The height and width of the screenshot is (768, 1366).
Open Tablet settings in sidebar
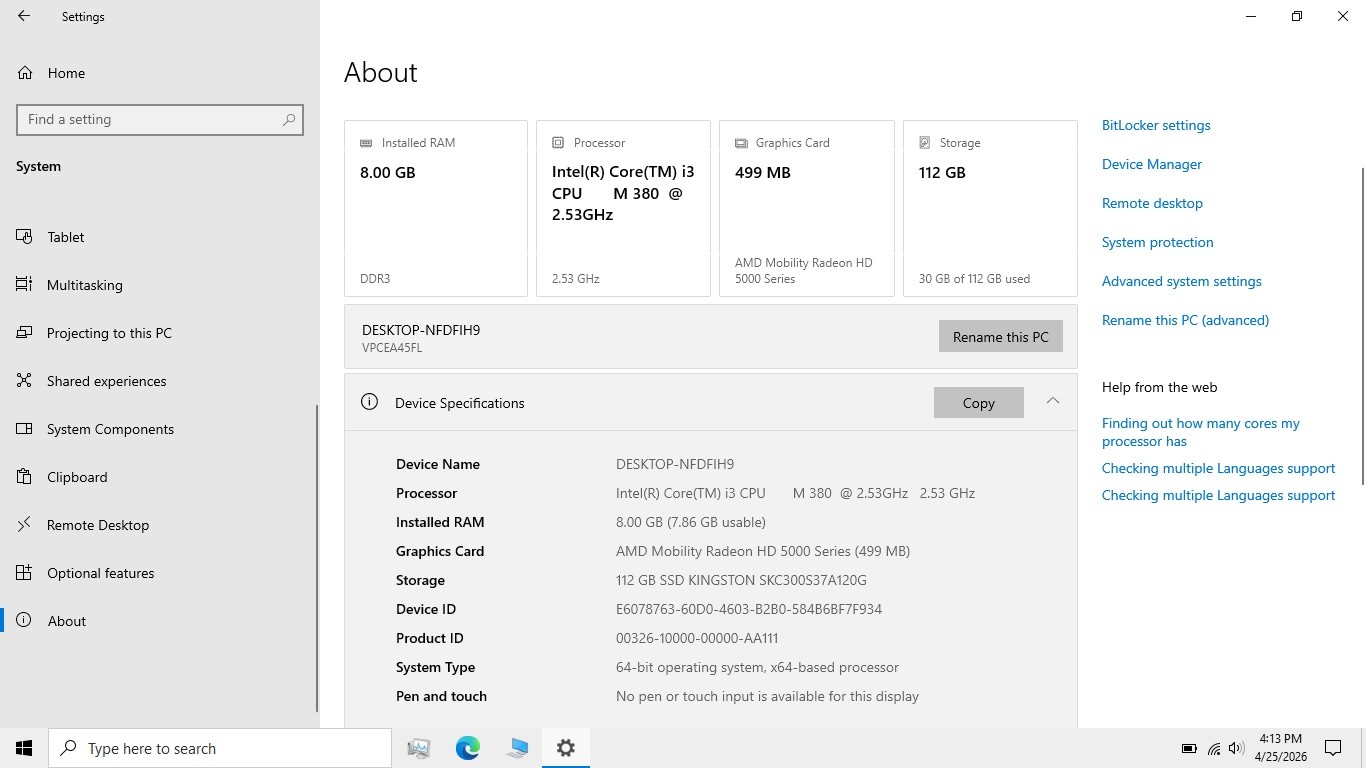(160, 237)
